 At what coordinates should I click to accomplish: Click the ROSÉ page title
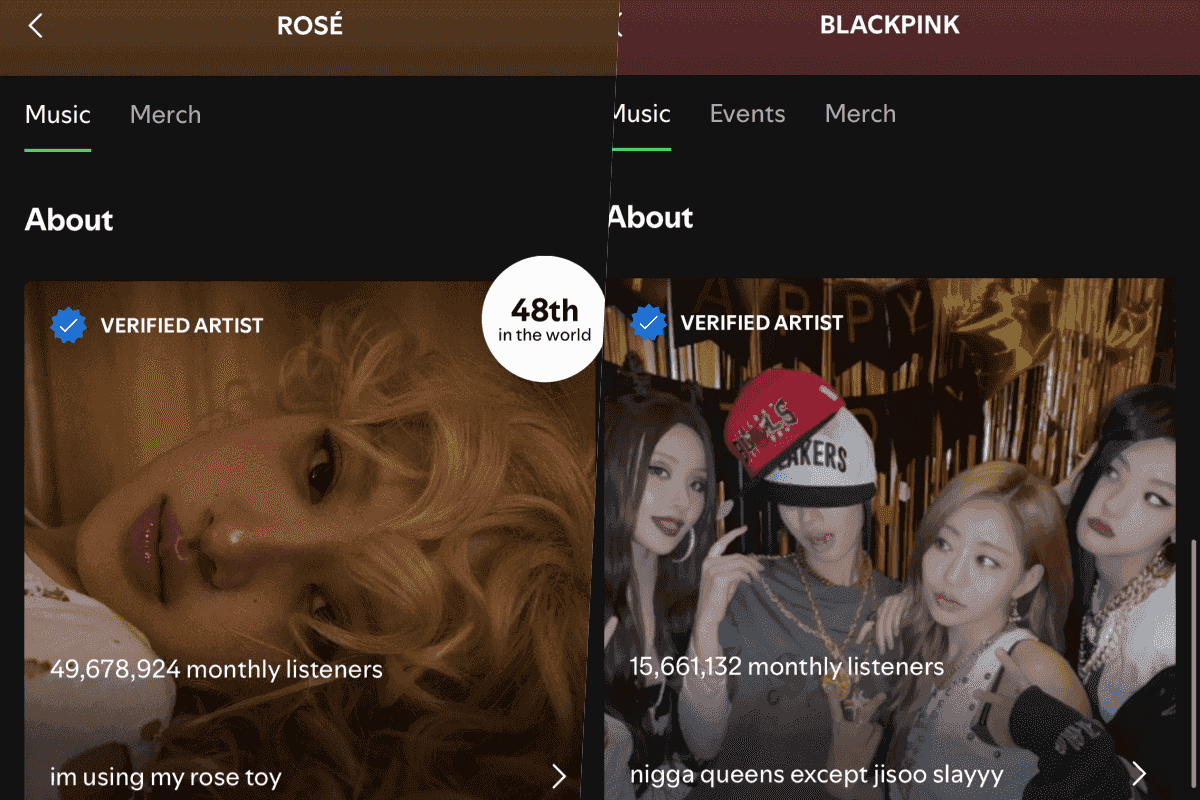[310, 26]
